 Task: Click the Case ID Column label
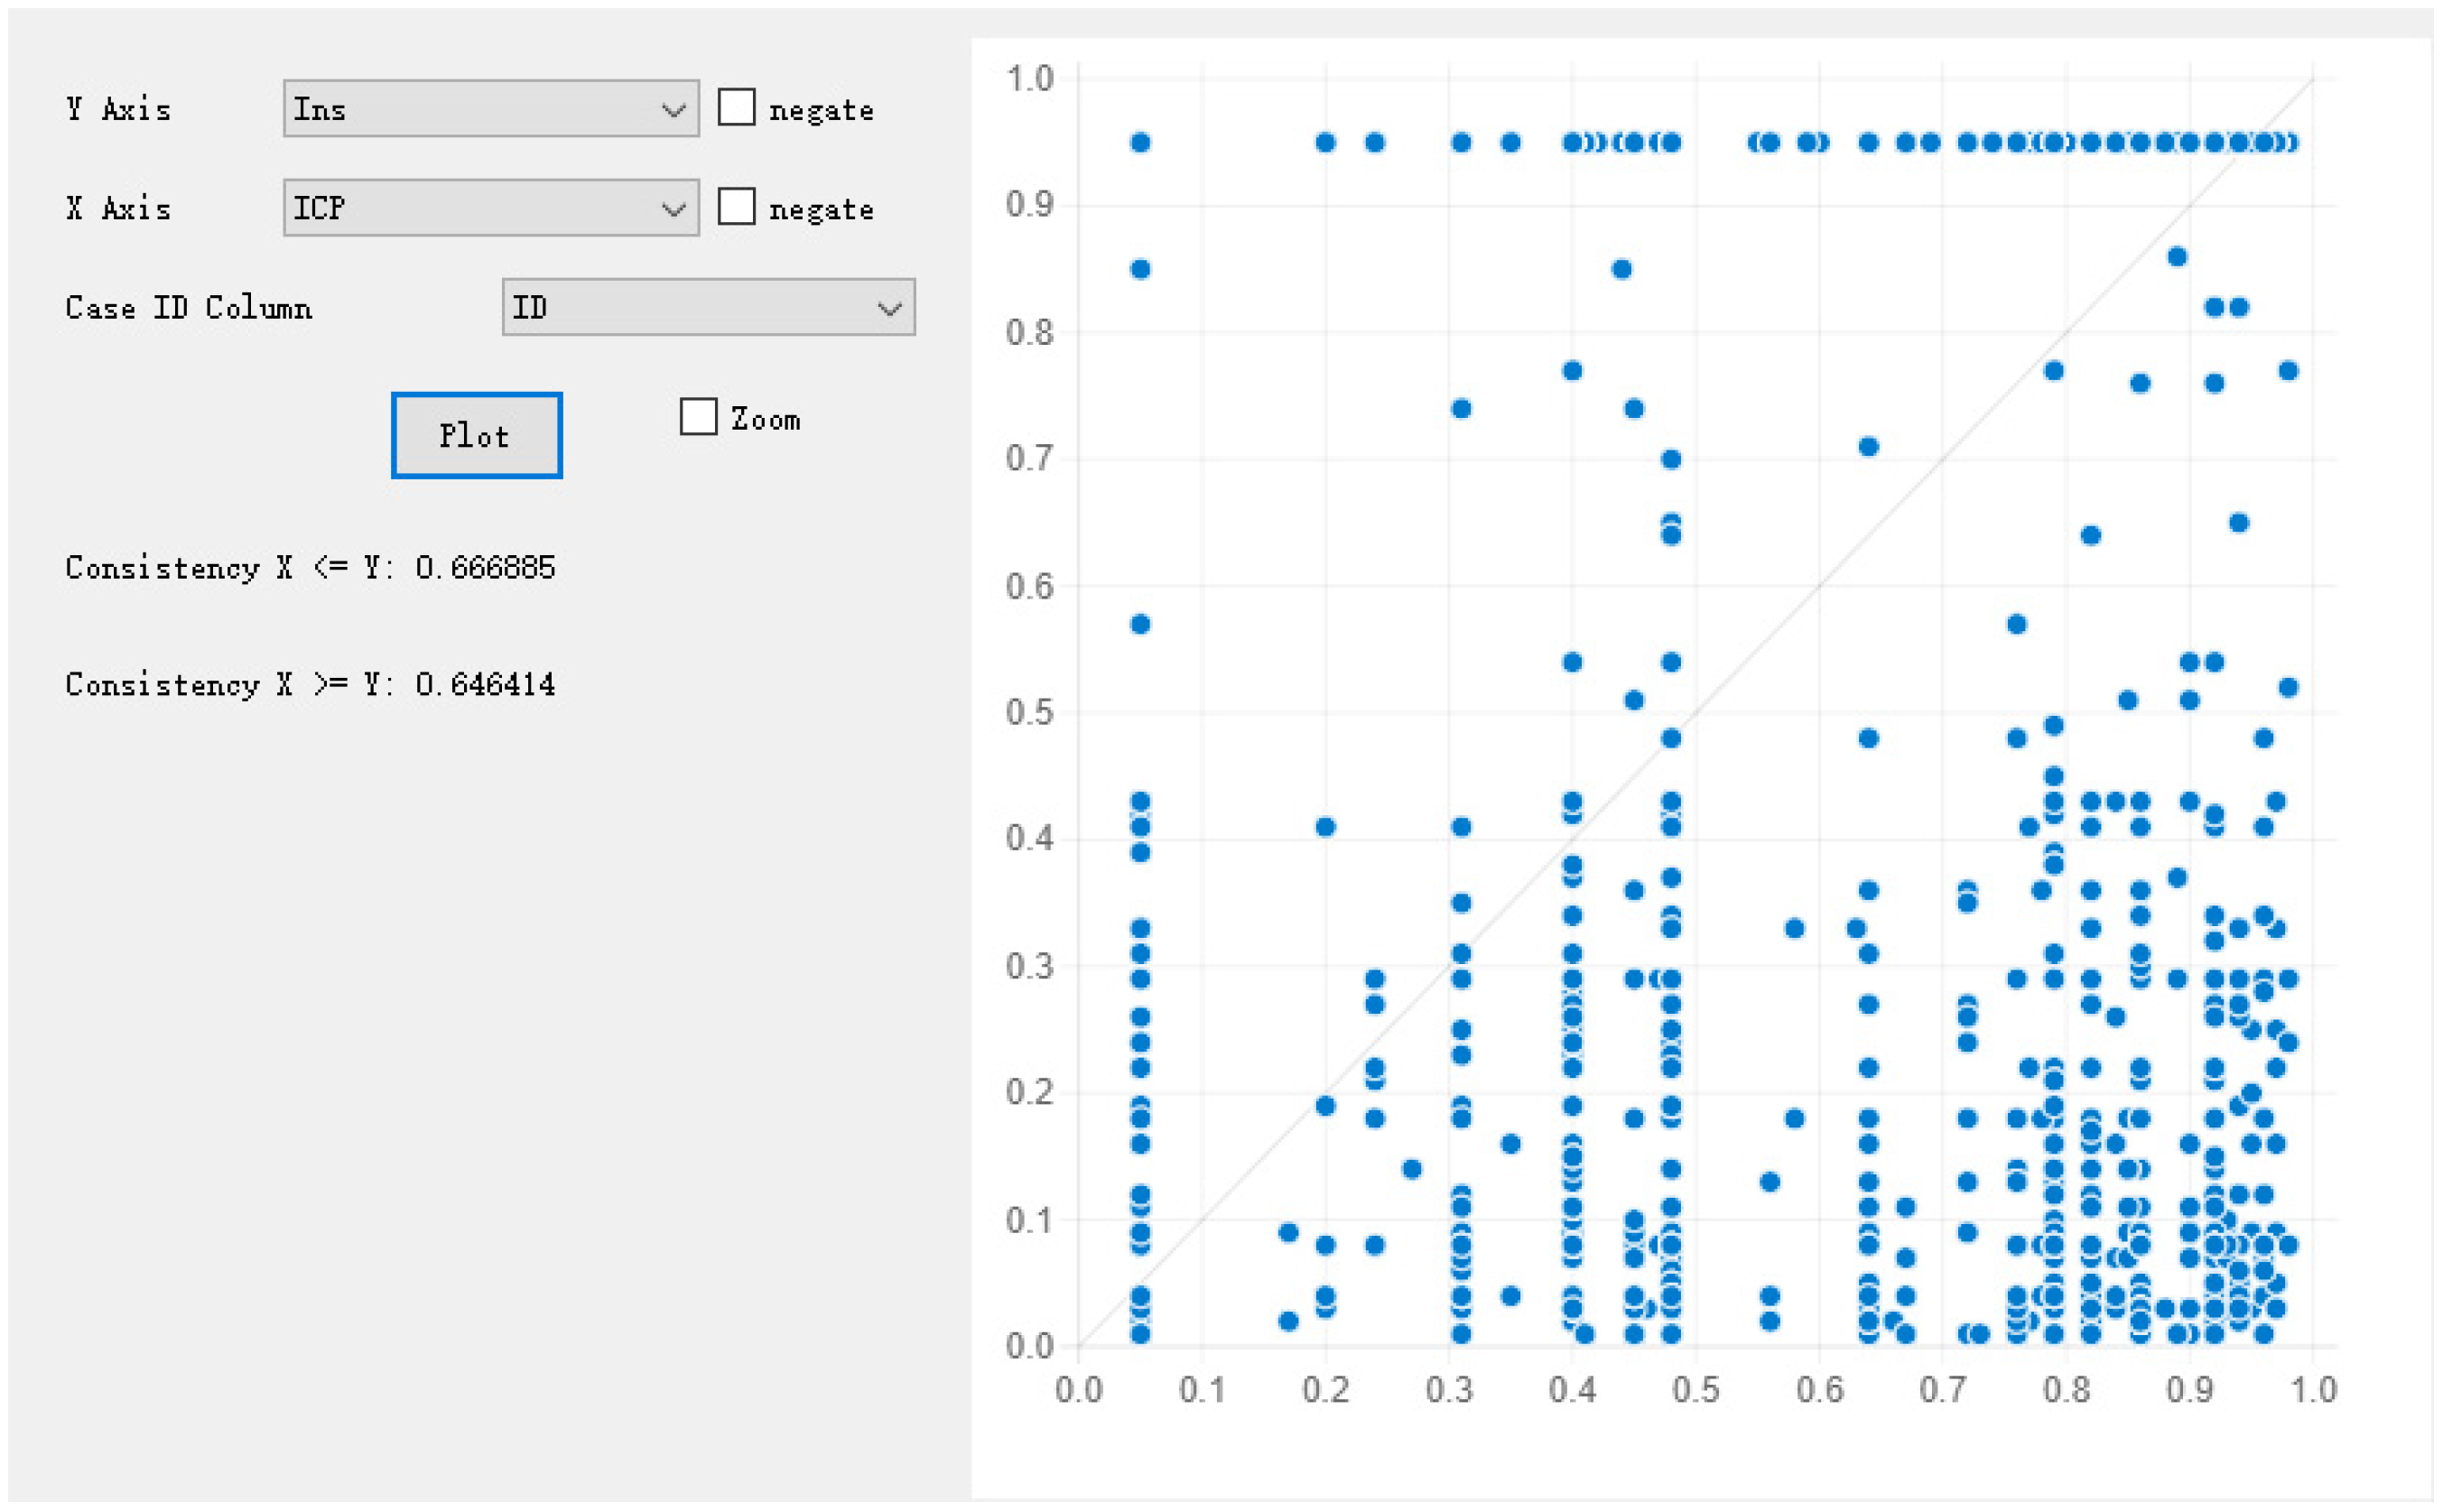(189, 308)
